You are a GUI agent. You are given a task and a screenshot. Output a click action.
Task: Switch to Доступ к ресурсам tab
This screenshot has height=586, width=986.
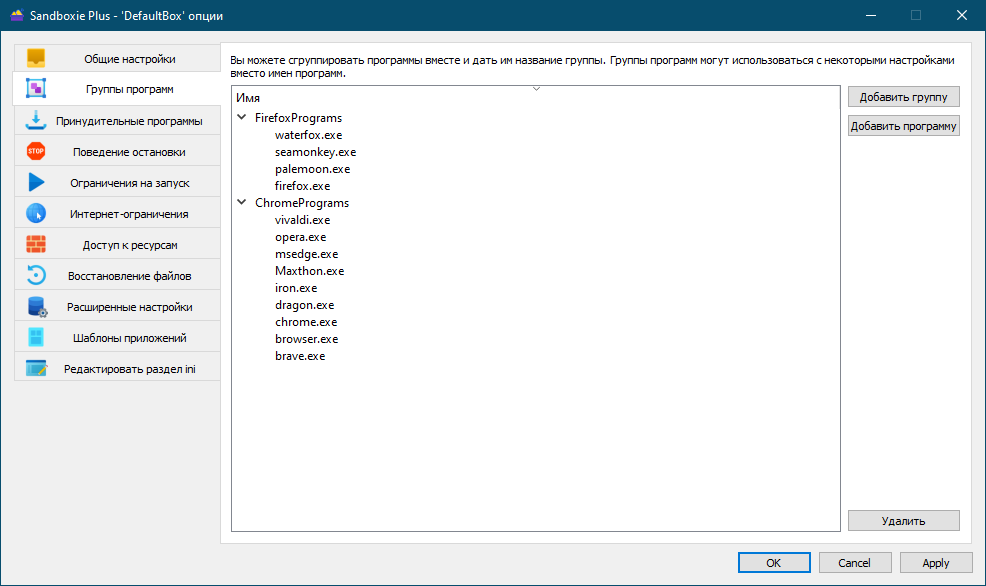[x=117, y=245]
